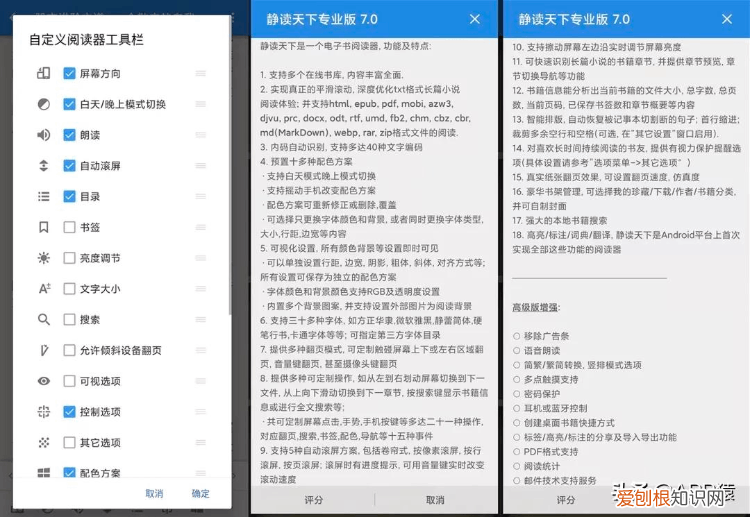The width and height of the screenshot is (750, 517).
Task: Check the 可视选项 checkbox
Action: pos(69,381)
